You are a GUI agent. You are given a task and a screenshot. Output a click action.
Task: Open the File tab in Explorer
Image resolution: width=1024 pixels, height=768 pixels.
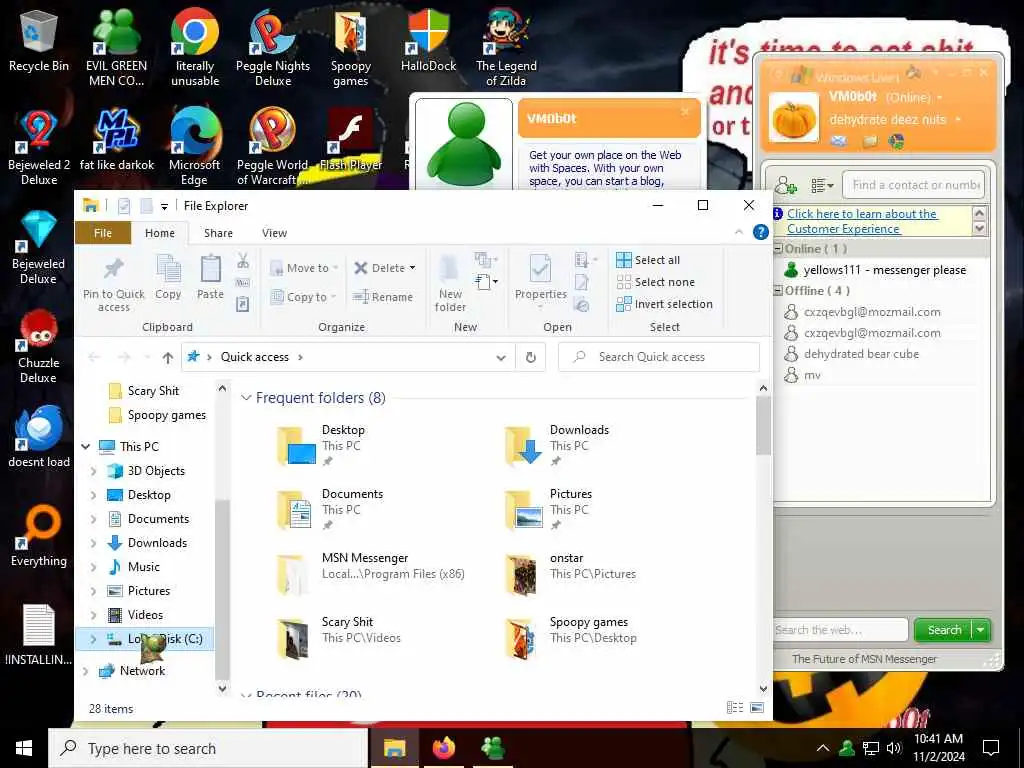[103, 233]
